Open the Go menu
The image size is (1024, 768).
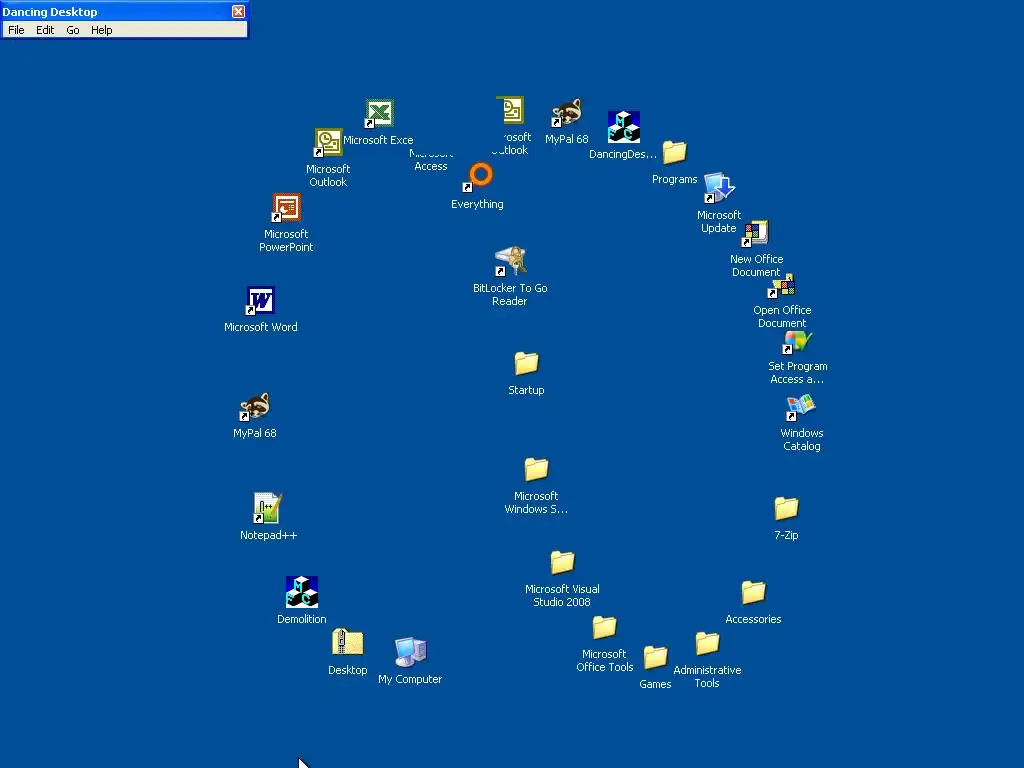pos(72,30)
